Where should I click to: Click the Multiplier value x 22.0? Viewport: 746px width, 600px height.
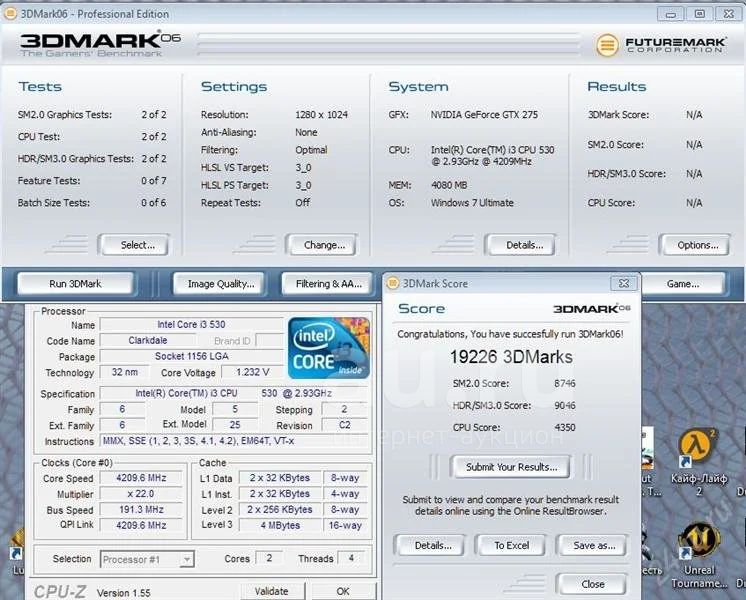pos(141,494)
